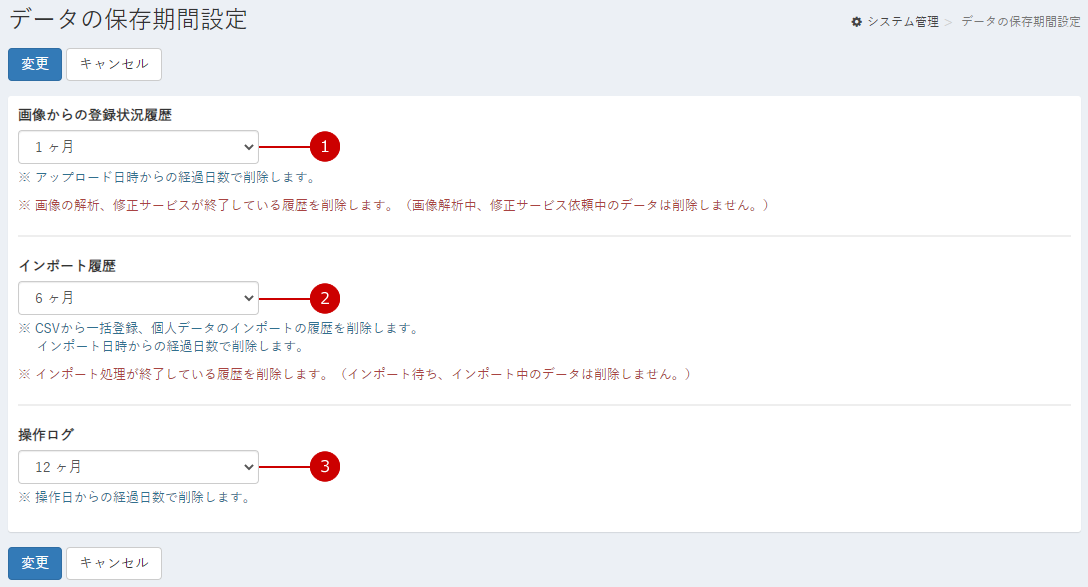1088x587 pixels.
Task: Click the top 変更 button
Action: (35, 65)
